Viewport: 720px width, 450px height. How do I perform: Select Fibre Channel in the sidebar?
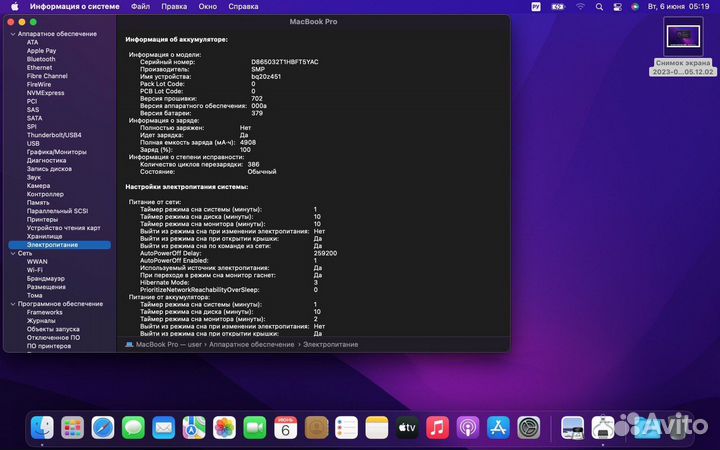(x=47, y=76)
